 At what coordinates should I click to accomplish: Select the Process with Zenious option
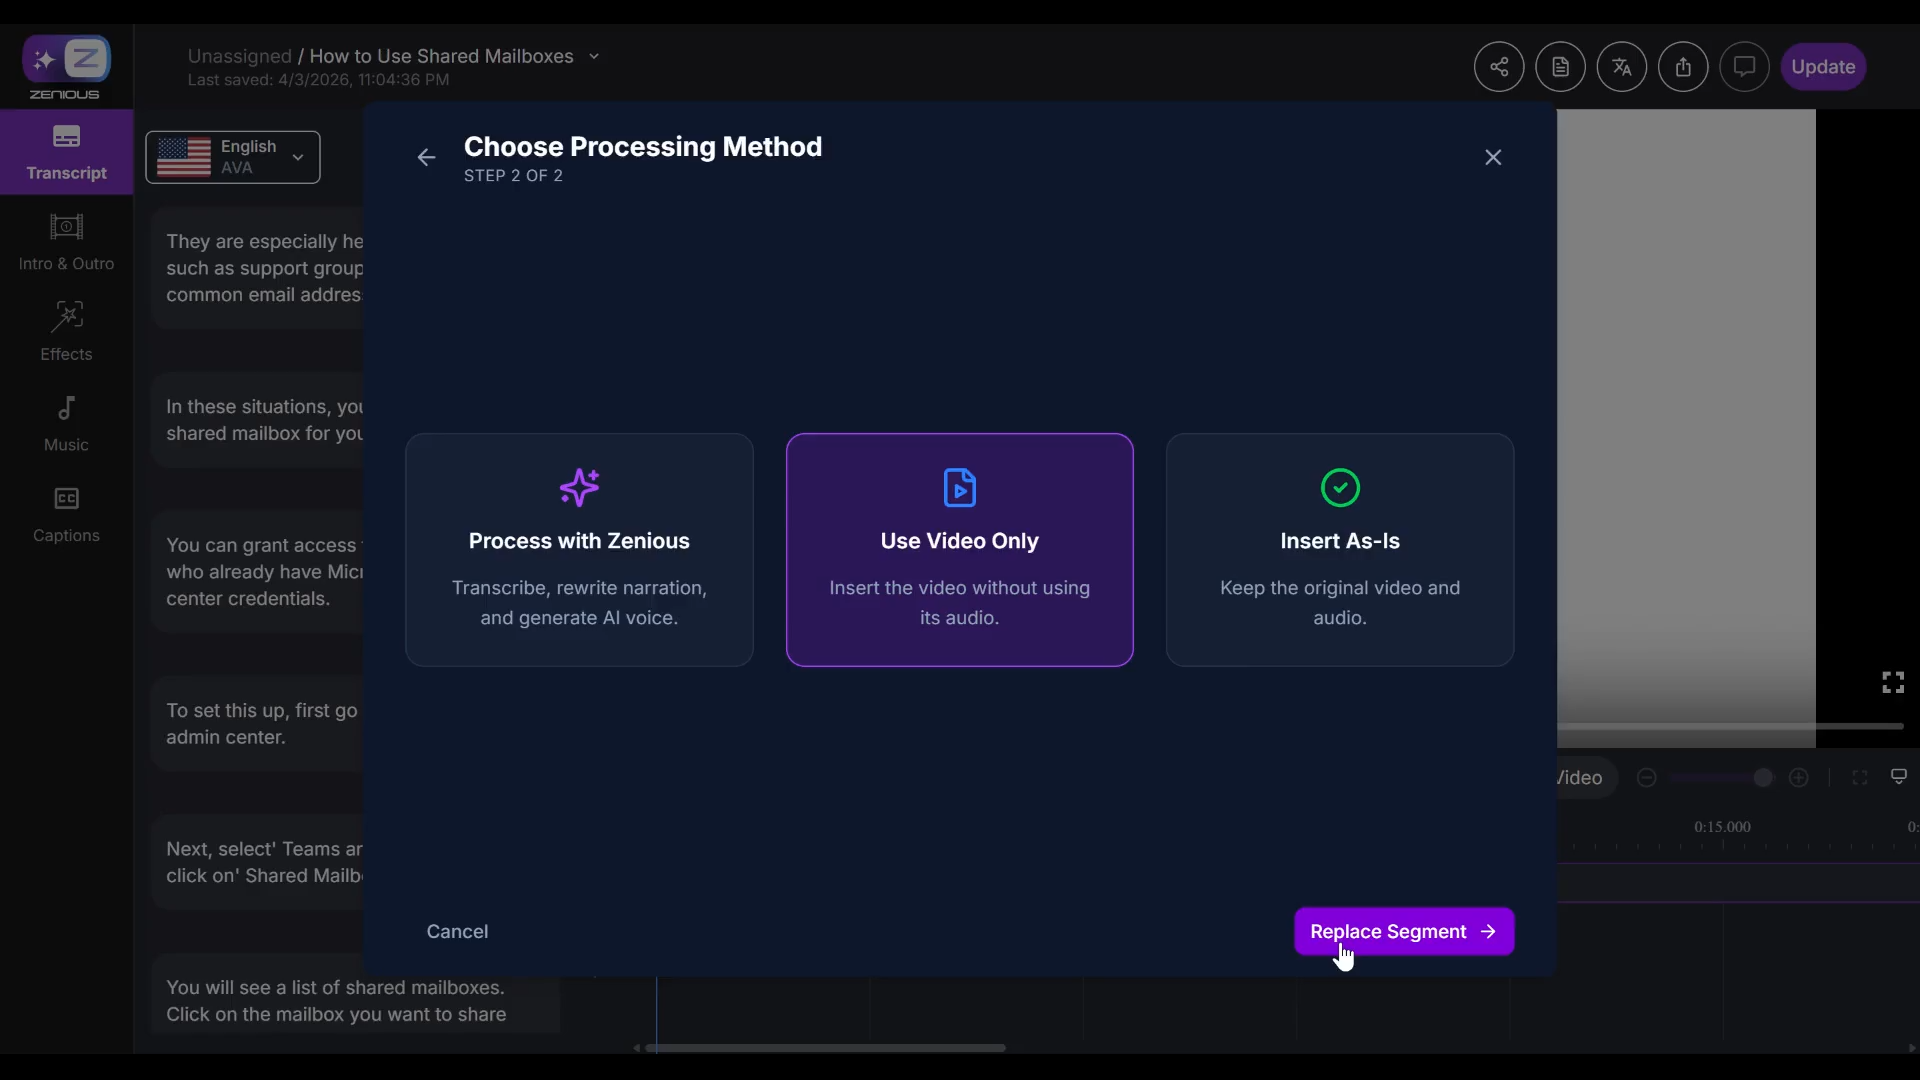click(x=579, y=549)
